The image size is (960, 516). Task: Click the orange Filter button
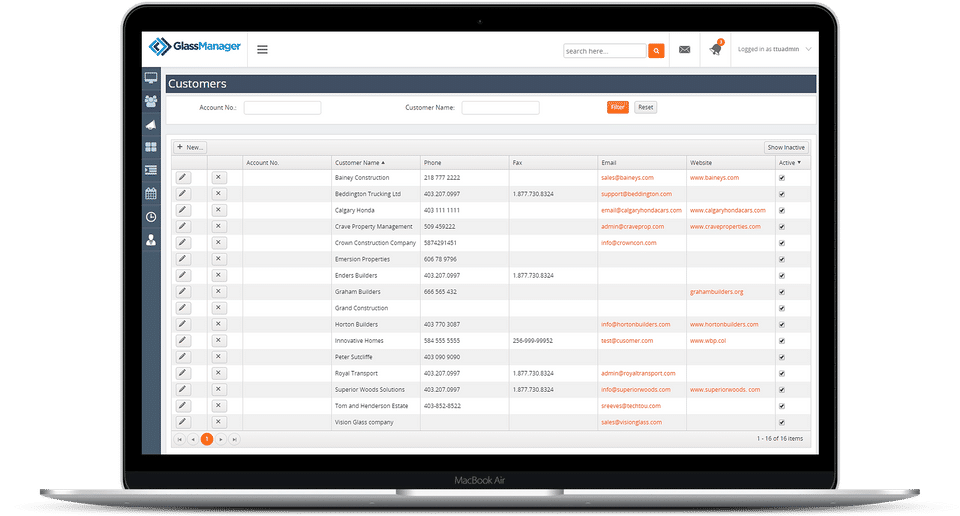618,107
